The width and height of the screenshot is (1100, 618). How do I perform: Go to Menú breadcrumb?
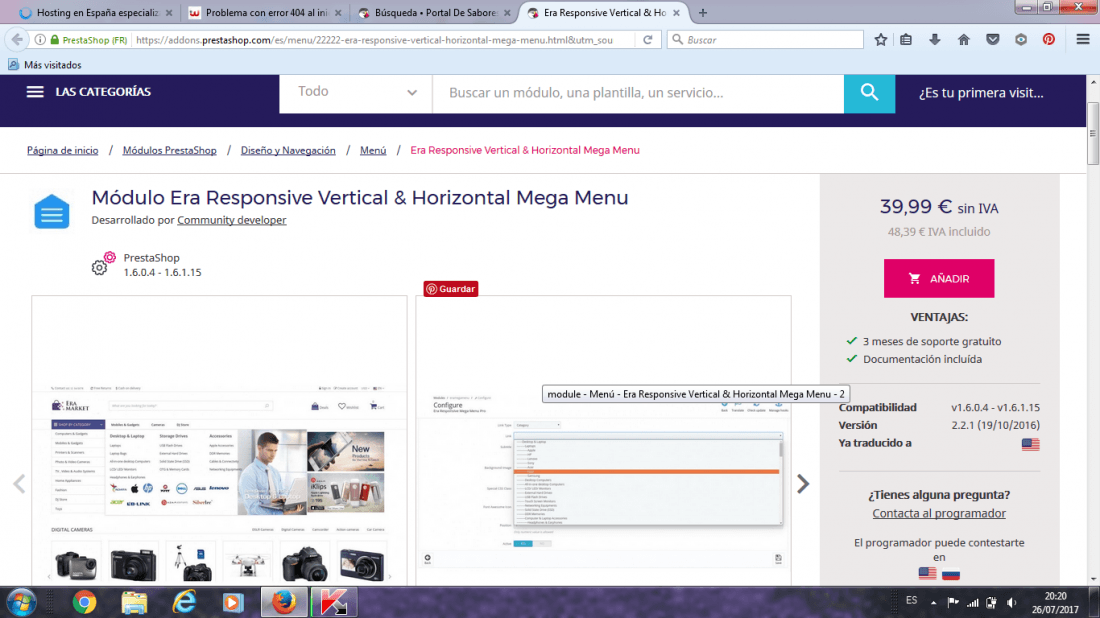coord(373,150)
